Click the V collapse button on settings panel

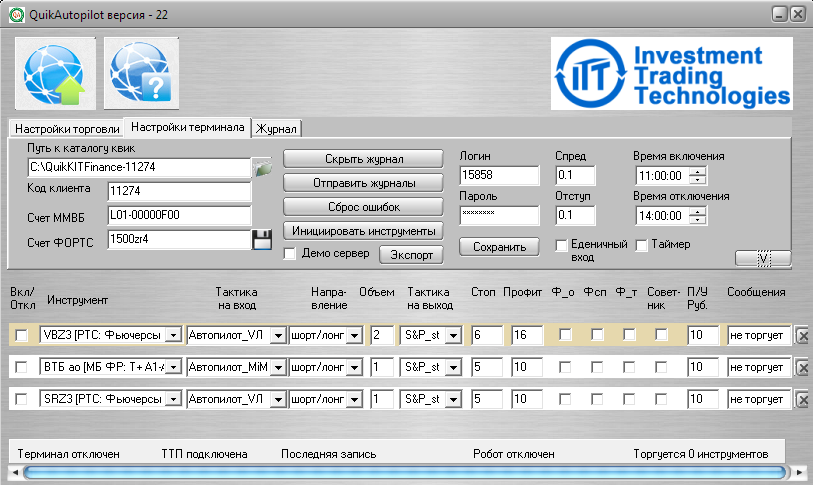[763, 258]
